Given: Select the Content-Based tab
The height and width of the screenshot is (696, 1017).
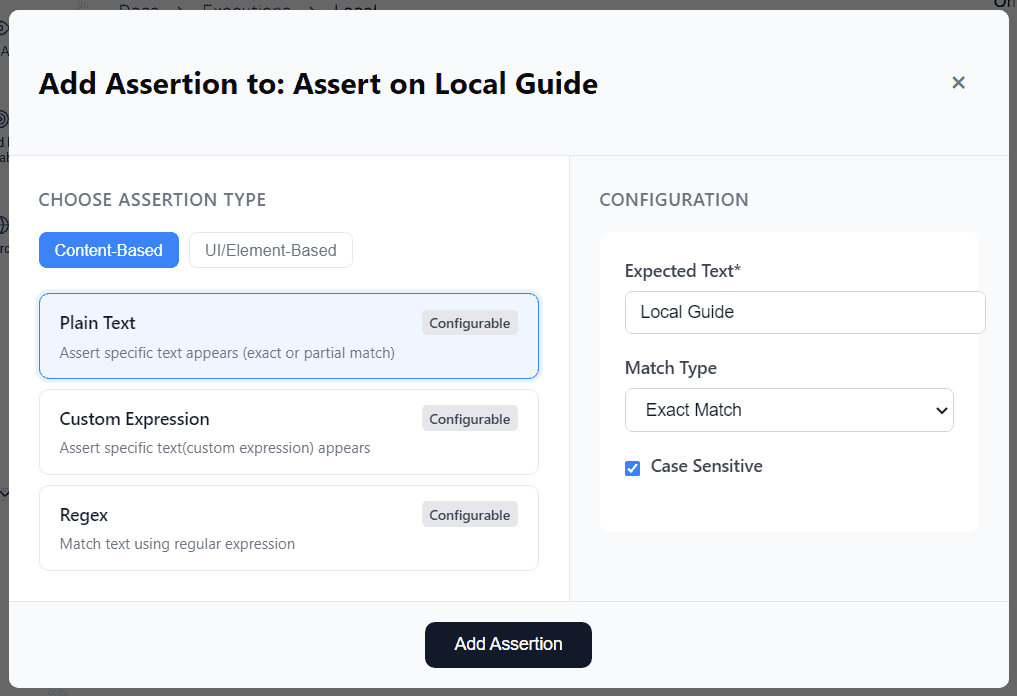Looking at the screenshot, I should [x=108, y=250].
